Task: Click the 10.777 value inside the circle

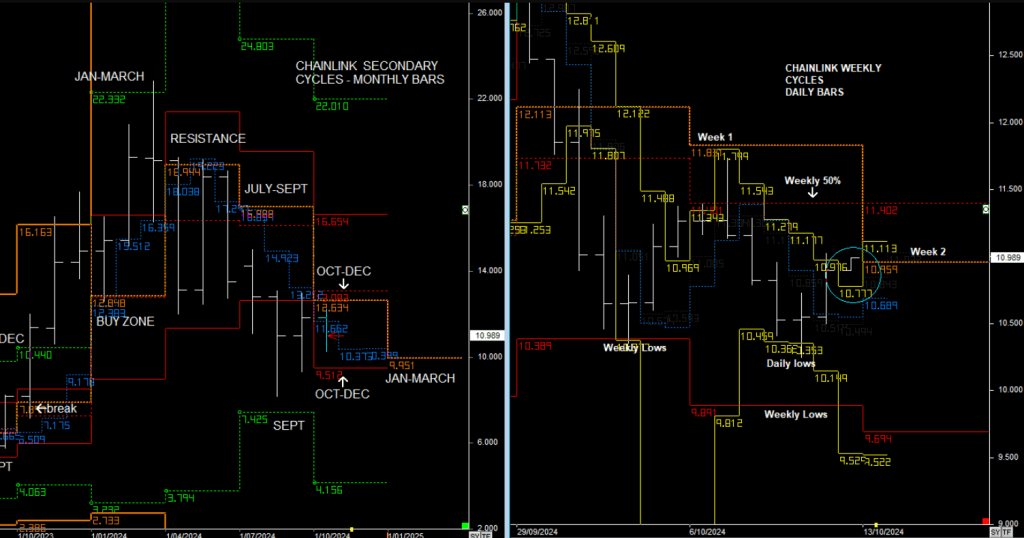Action: (855, 294)
